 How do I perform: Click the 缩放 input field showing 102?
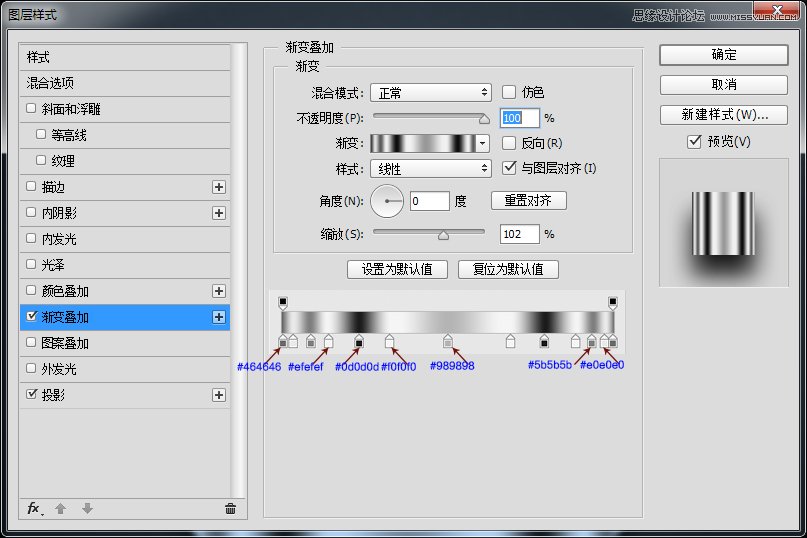coord(520,234)
